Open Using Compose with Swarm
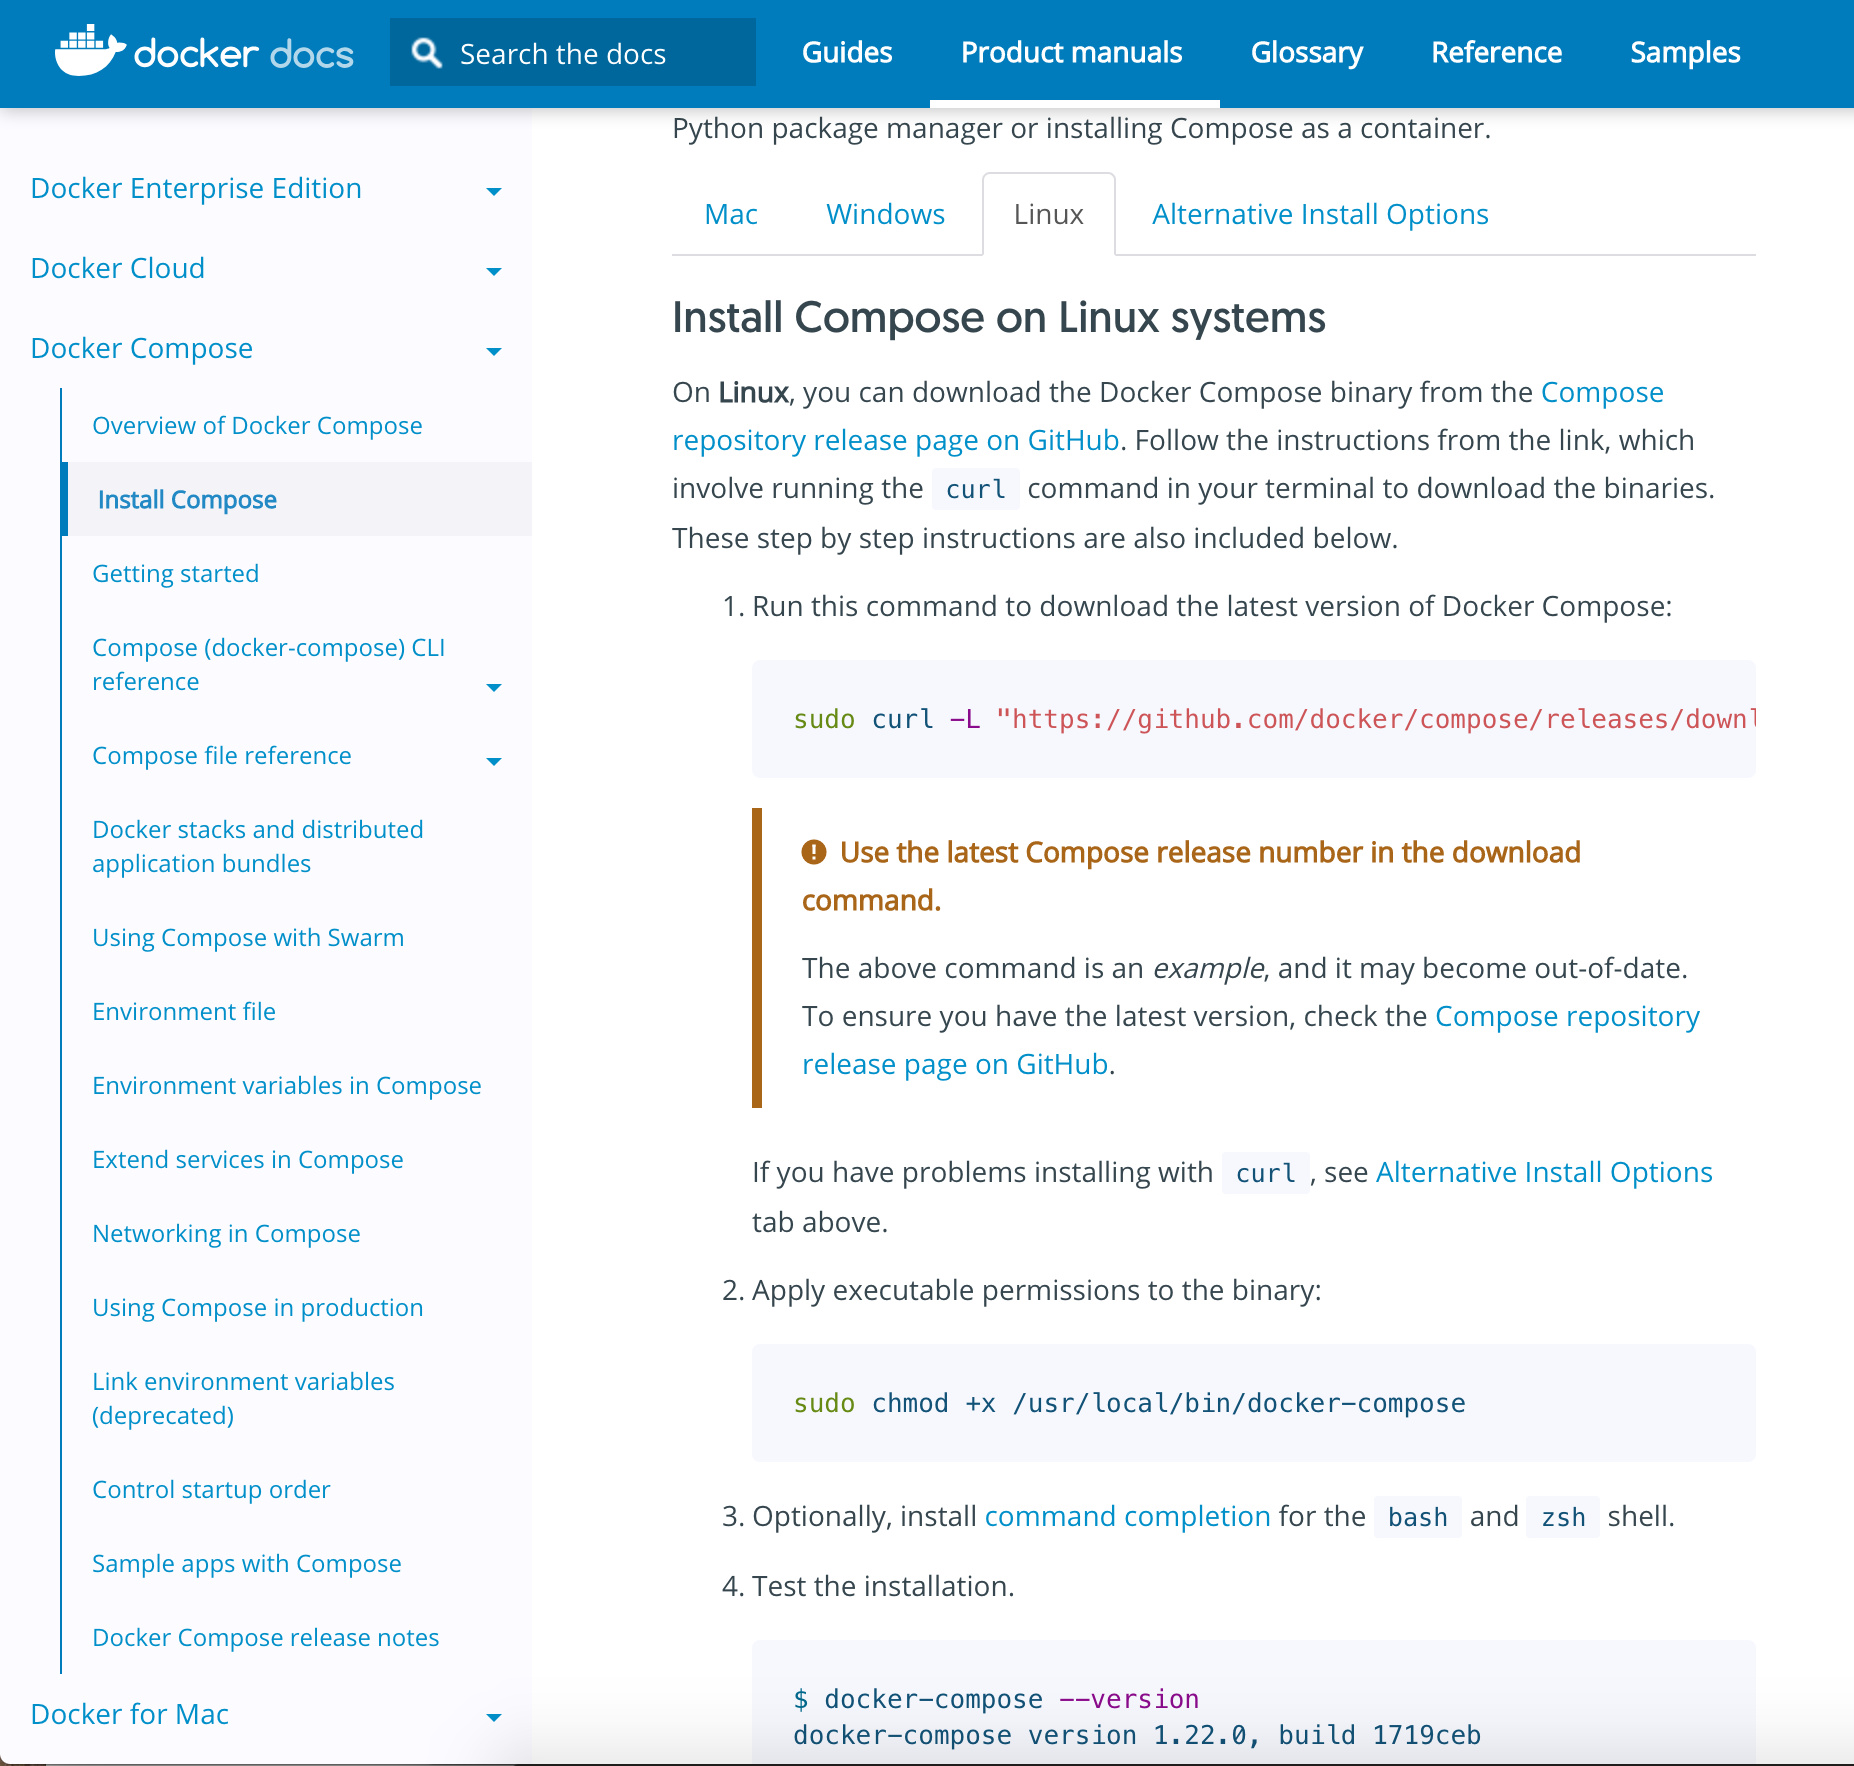 248,937
